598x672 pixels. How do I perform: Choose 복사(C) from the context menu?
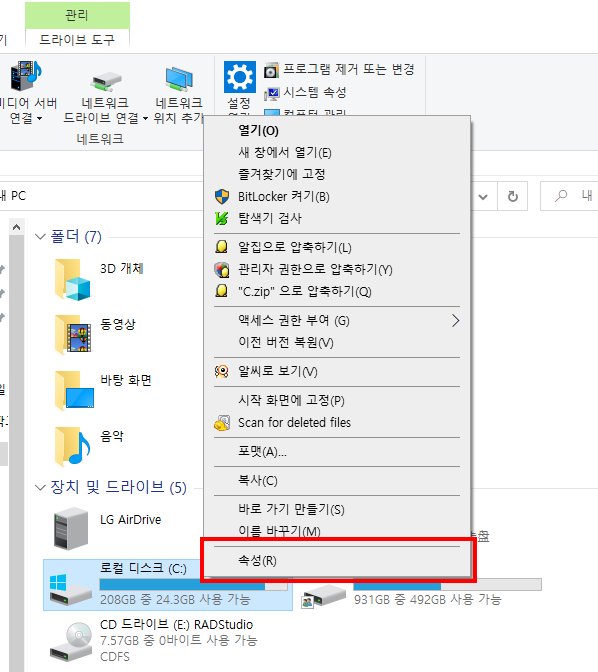[x=337, y=480]
